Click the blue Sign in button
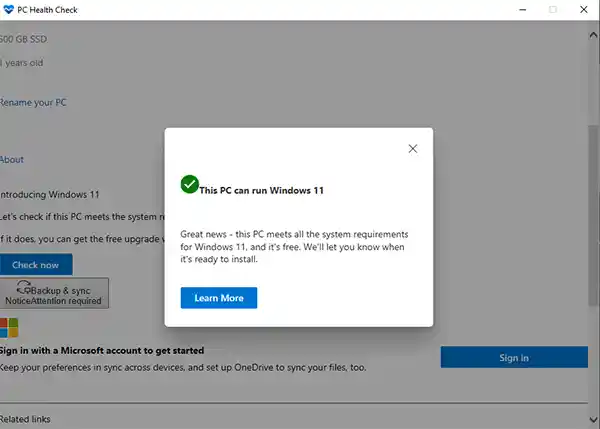Screen dimensions: 600x429 514,357
